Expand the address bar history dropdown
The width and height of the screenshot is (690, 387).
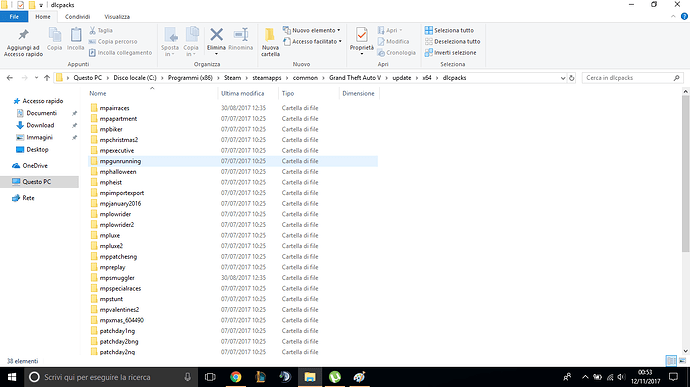pyautogui.click(x=563, y=78)
